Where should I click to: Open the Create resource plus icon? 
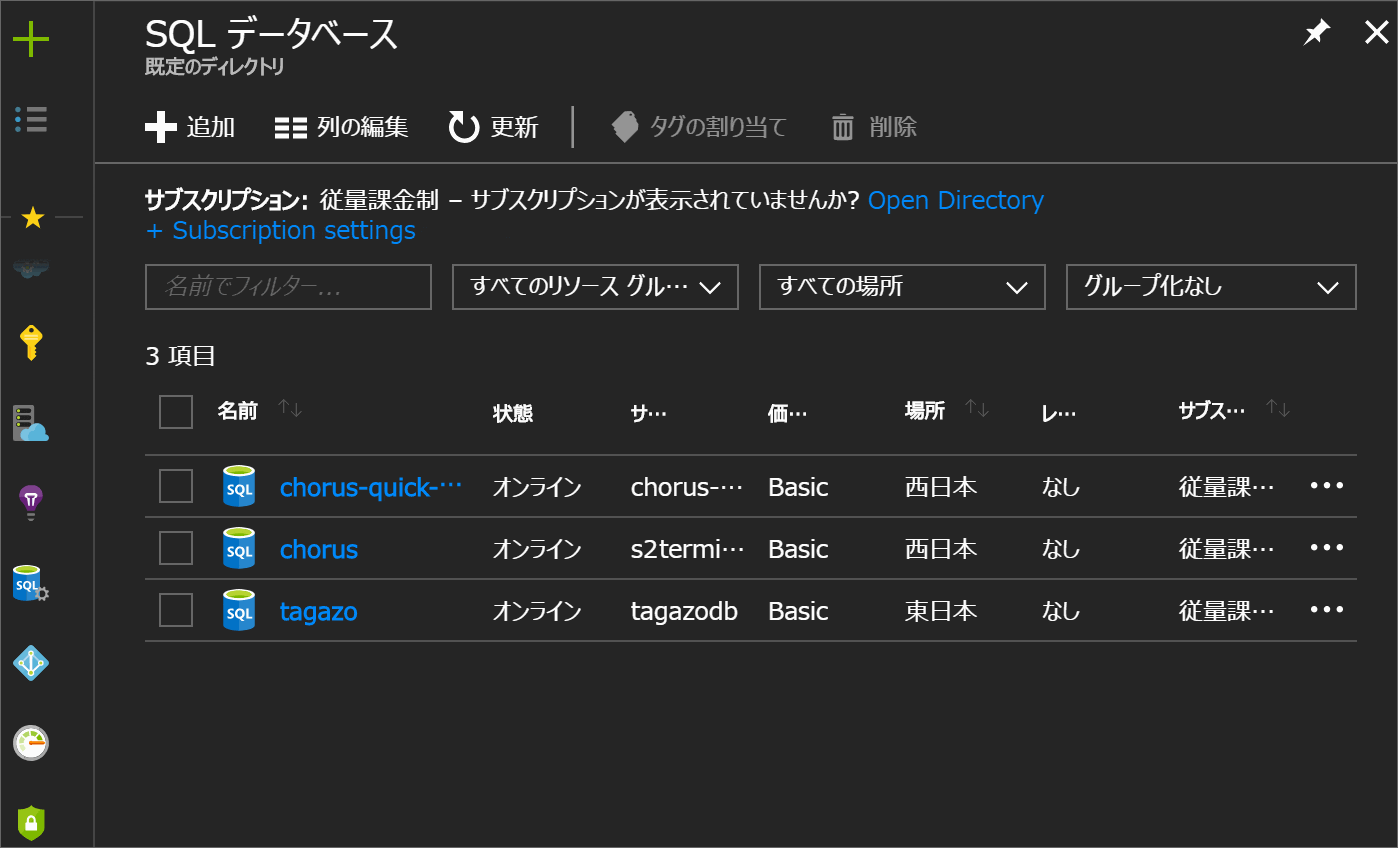[x=32, y=40]
